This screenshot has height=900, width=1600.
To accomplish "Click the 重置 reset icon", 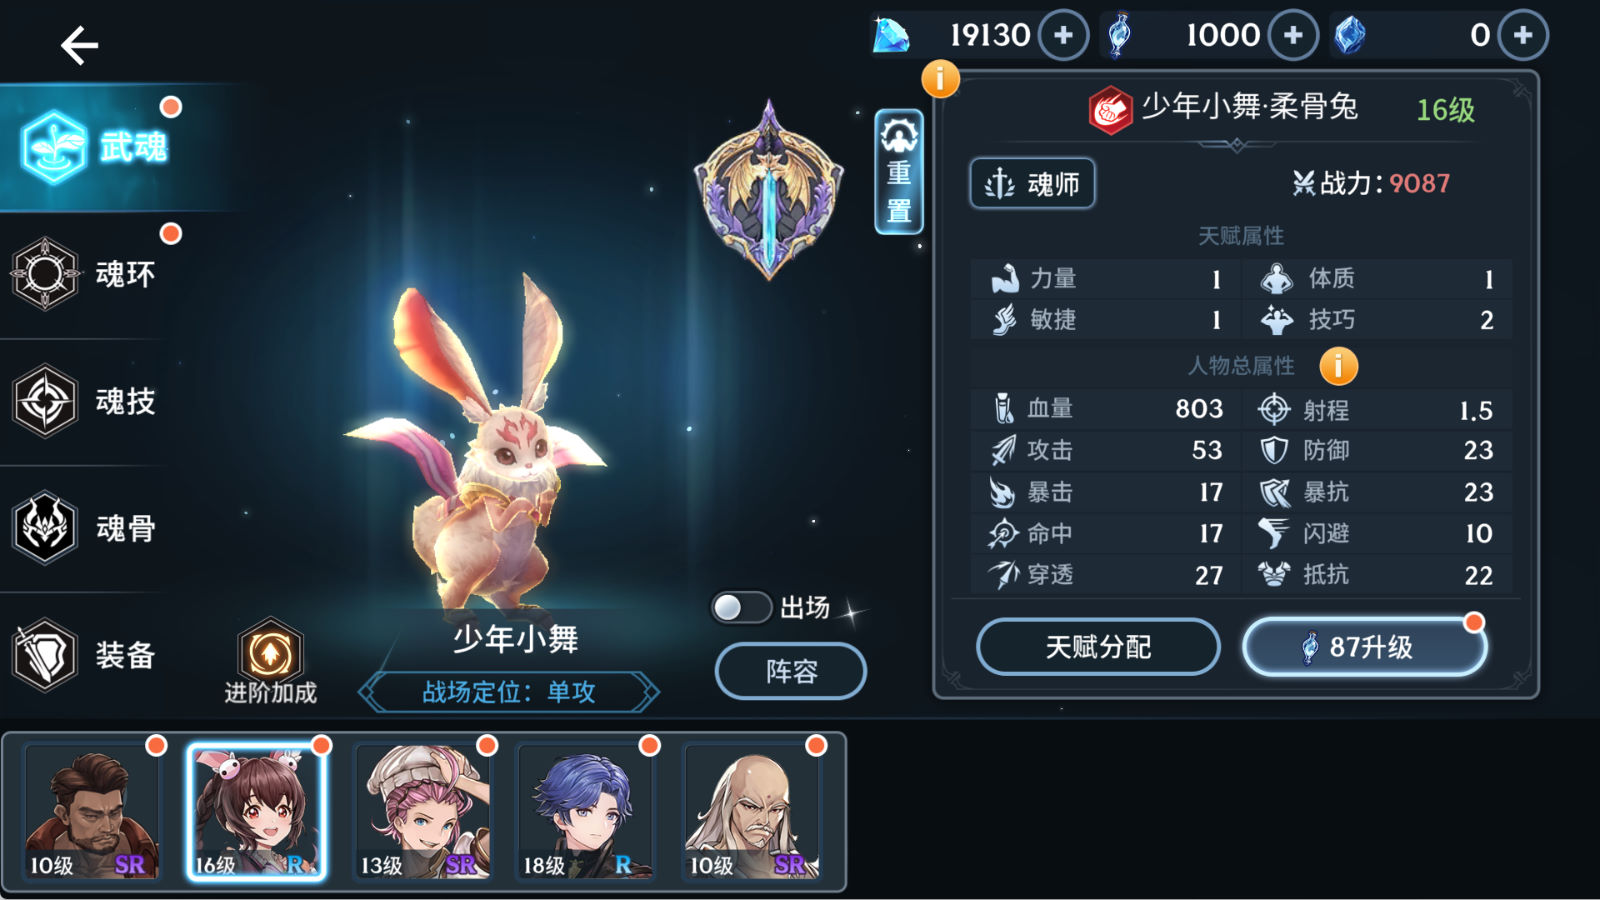I will (899, 172).
